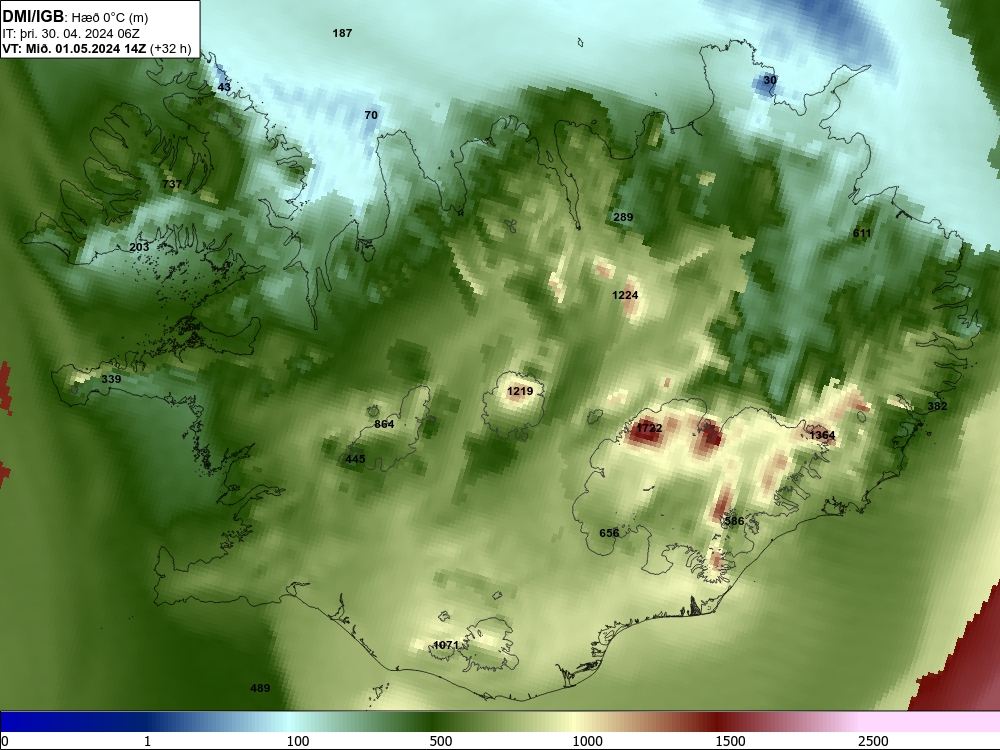Pick the 0 tick on the color scale
The height and width of the screenshot is (750, 1000).
[x=5, y=741]
